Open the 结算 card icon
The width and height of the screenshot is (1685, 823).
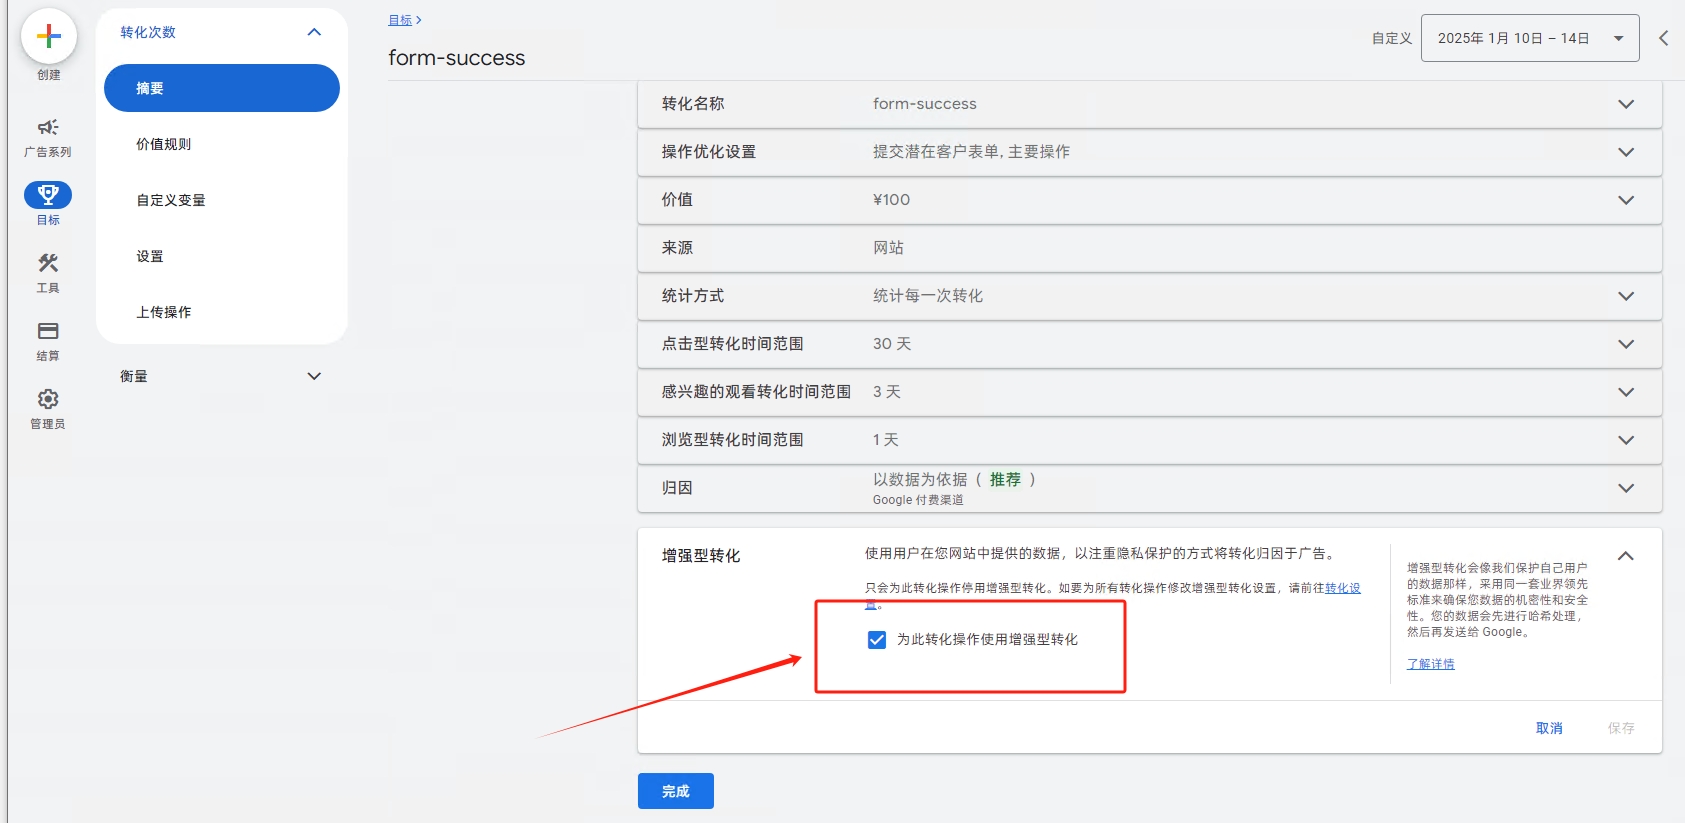point(48,331)
